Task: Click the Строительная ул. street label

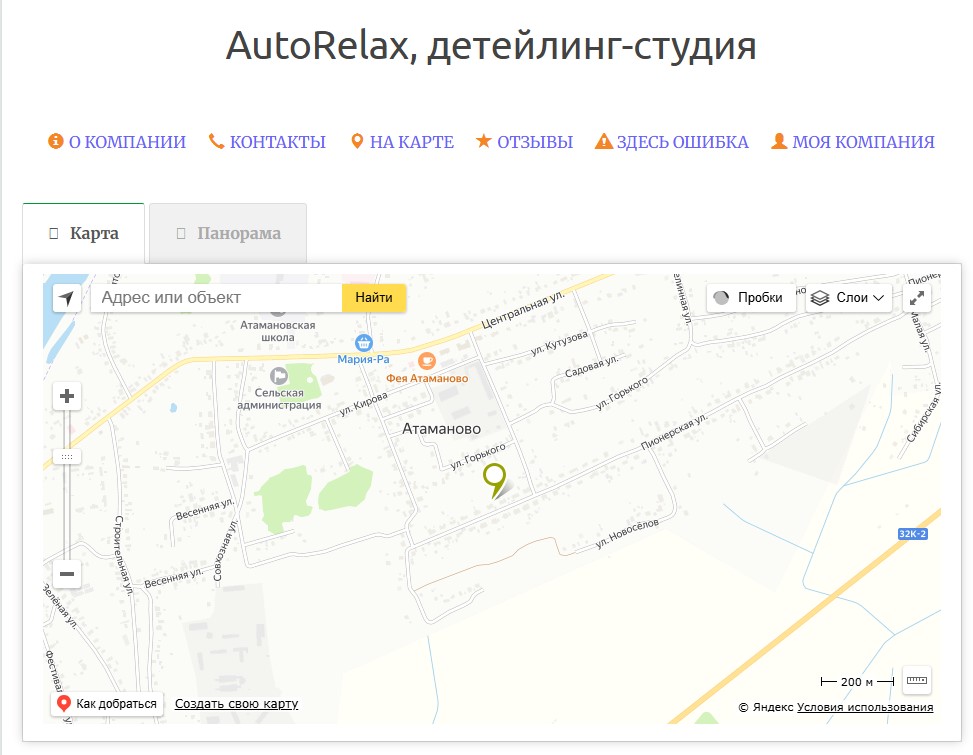Action: [x=123, y=555]
